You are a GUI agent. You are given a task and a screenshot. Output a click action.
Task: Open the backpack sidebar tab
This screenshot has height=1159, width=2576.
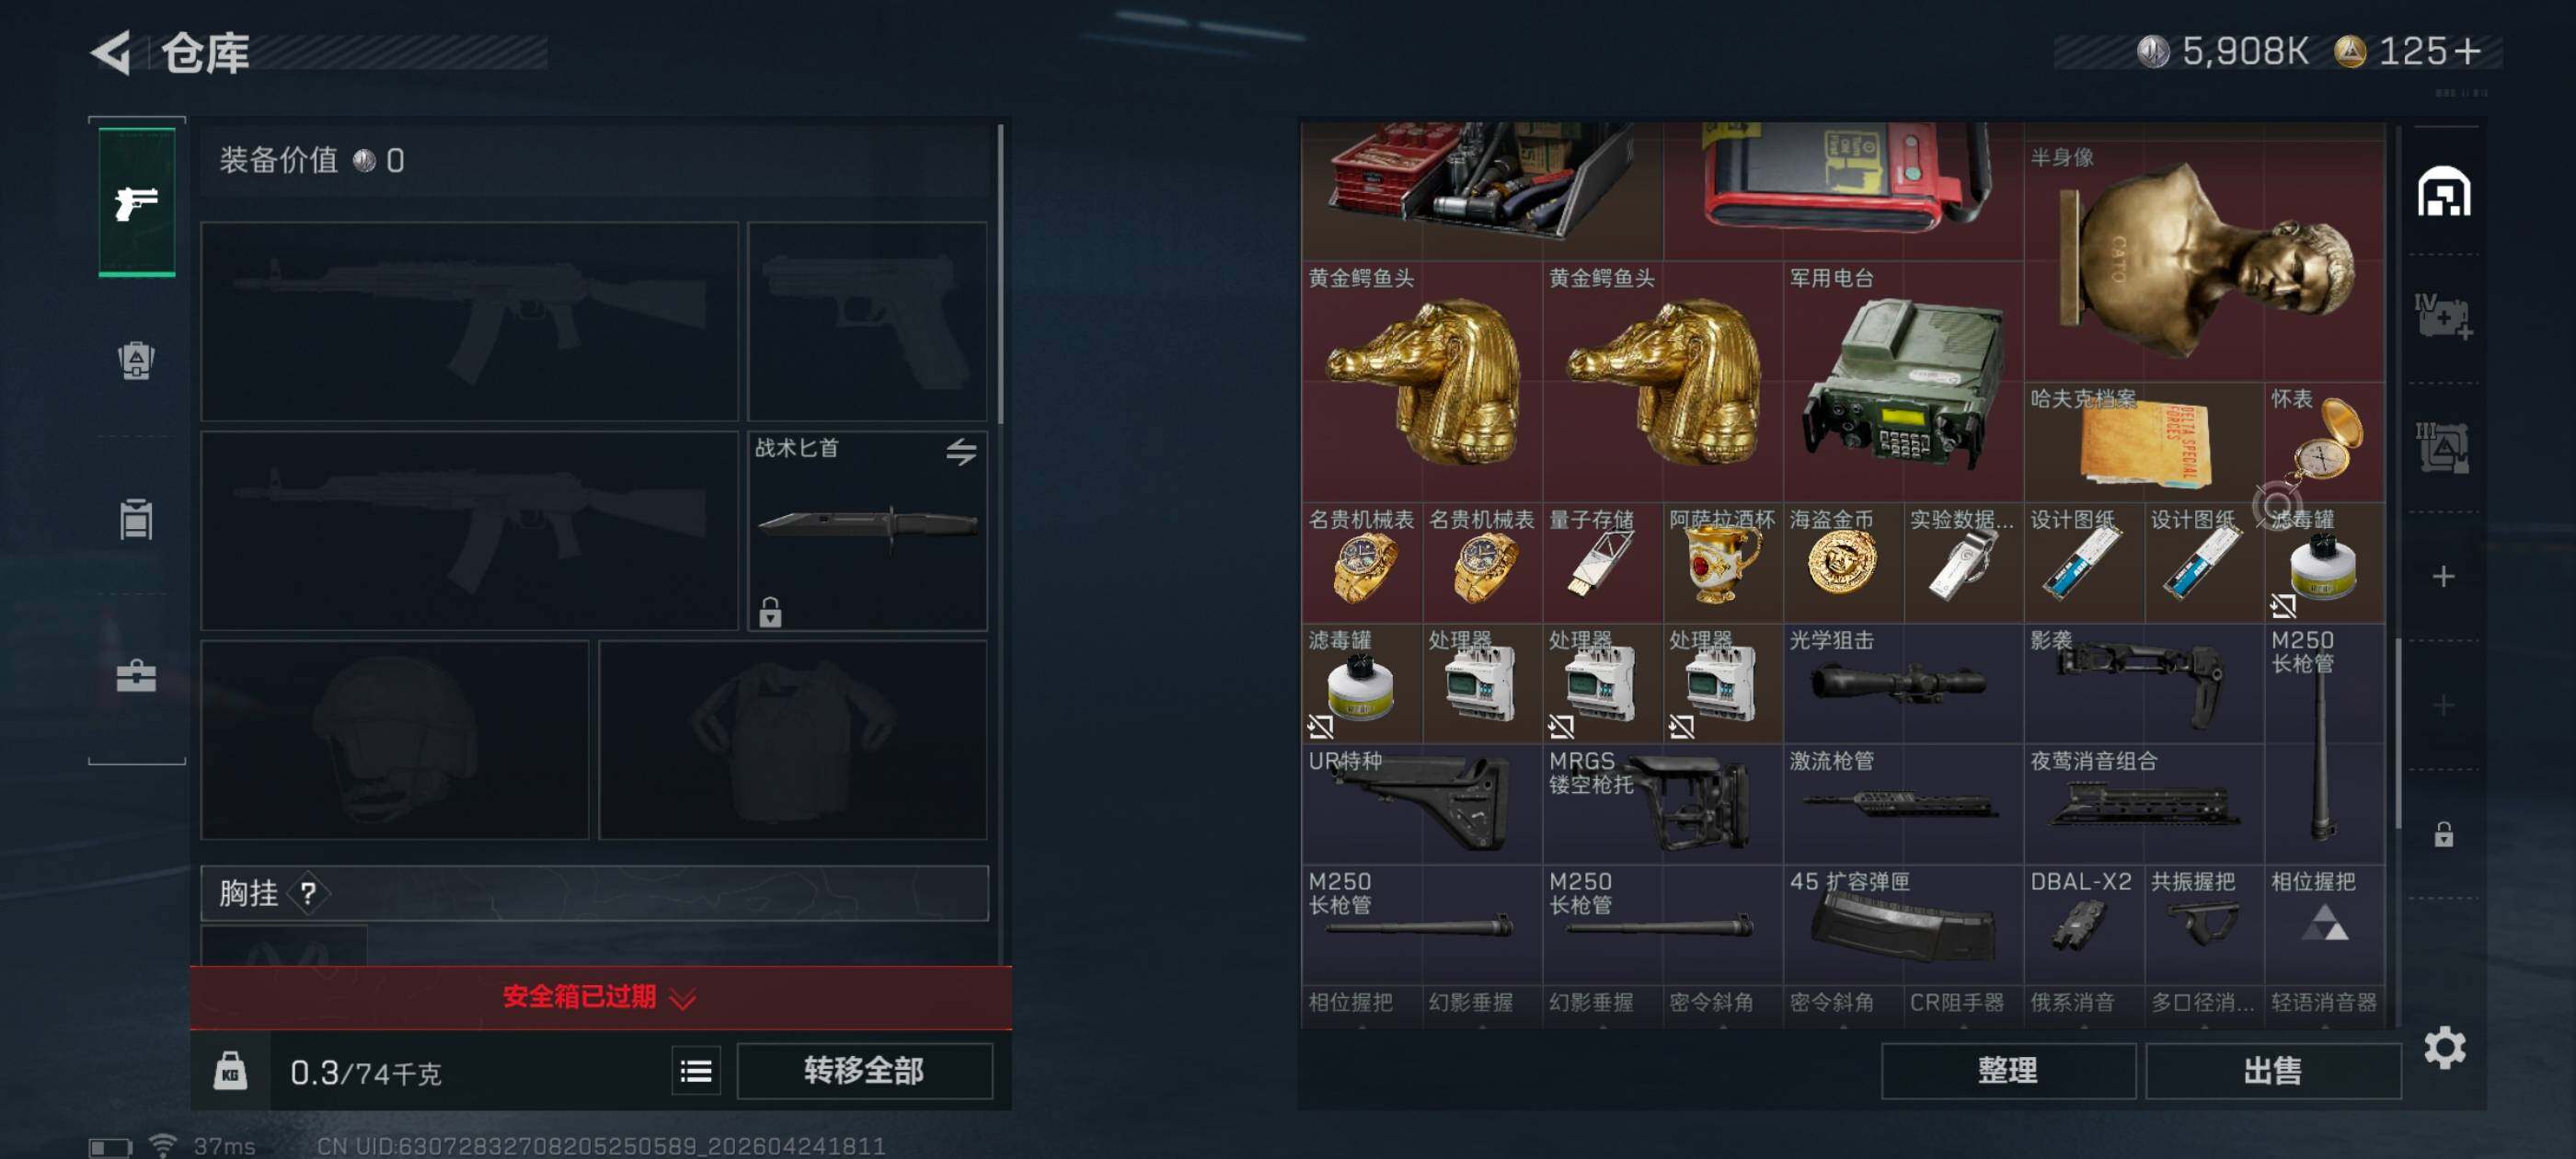click(x=137, y=360)
